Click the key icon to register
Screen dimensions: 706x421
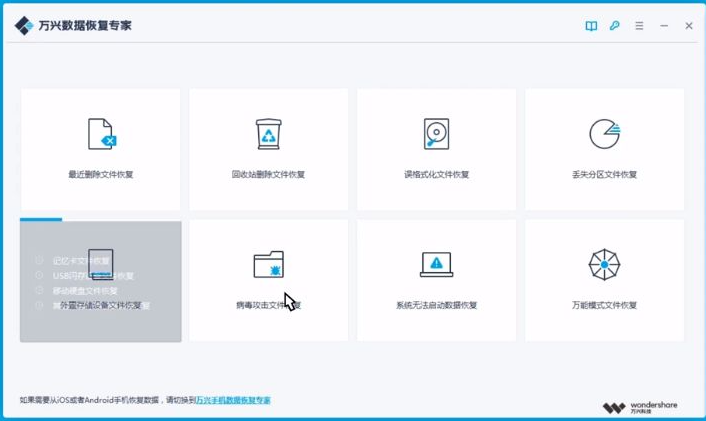tap(616, 26)
